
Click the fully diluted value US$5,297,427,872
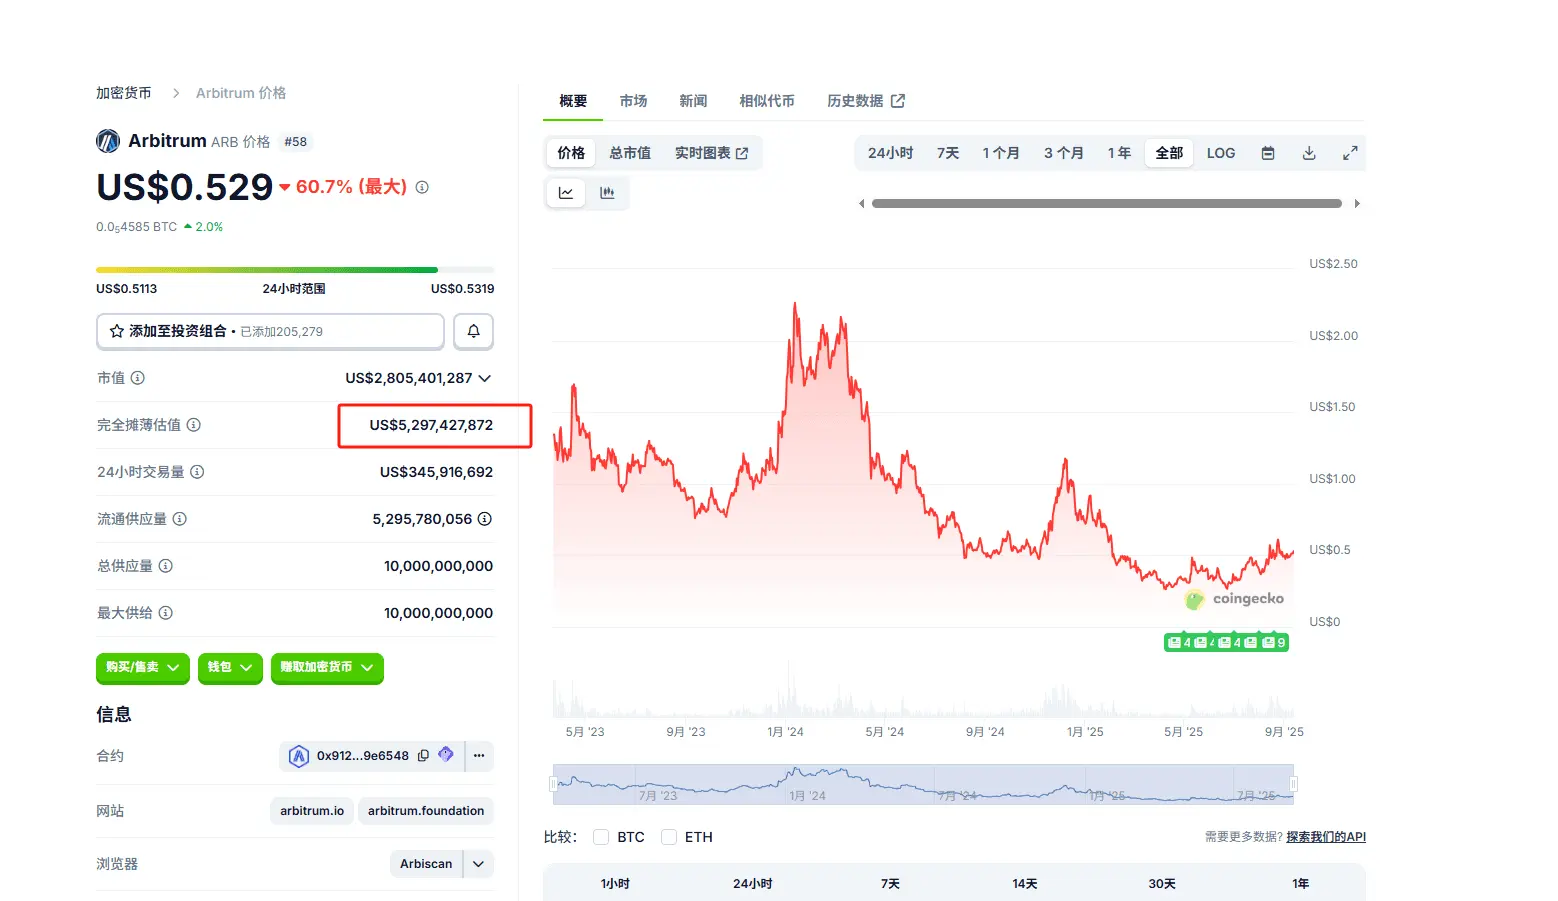point(431,425)
